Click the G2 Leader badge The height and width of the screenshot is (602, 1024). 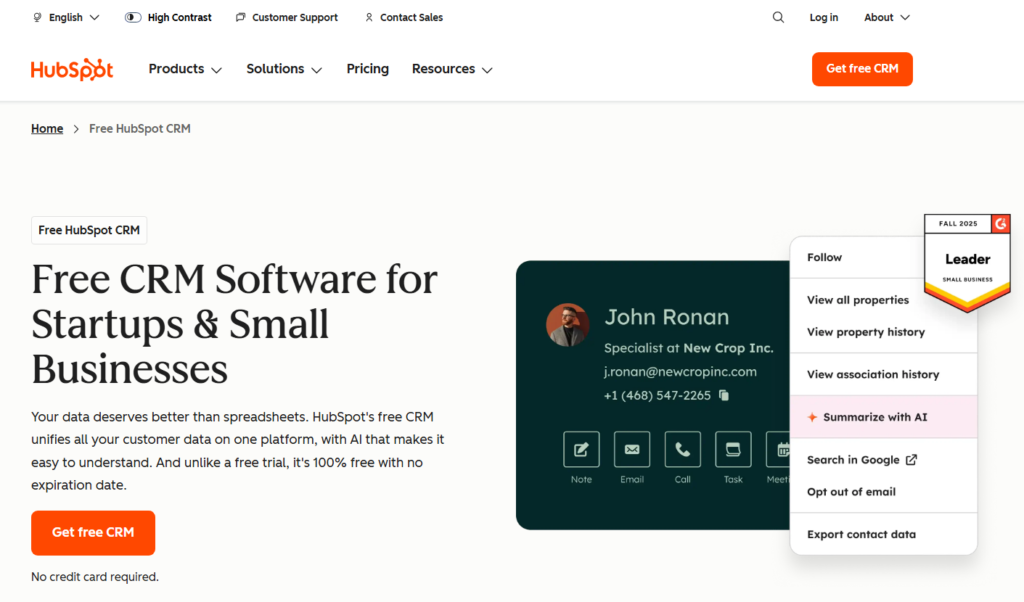click(x=966, y=262)
